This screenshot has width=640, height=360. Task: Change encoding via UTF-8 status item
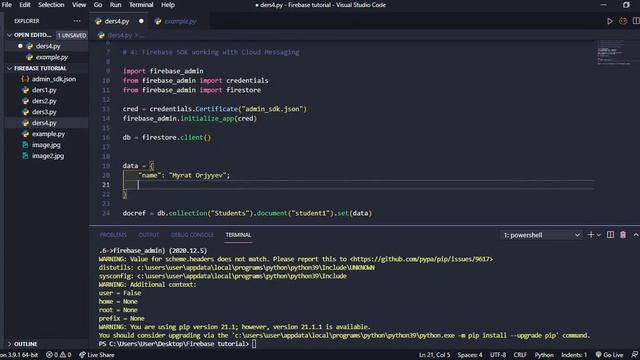tap(498, 355)
